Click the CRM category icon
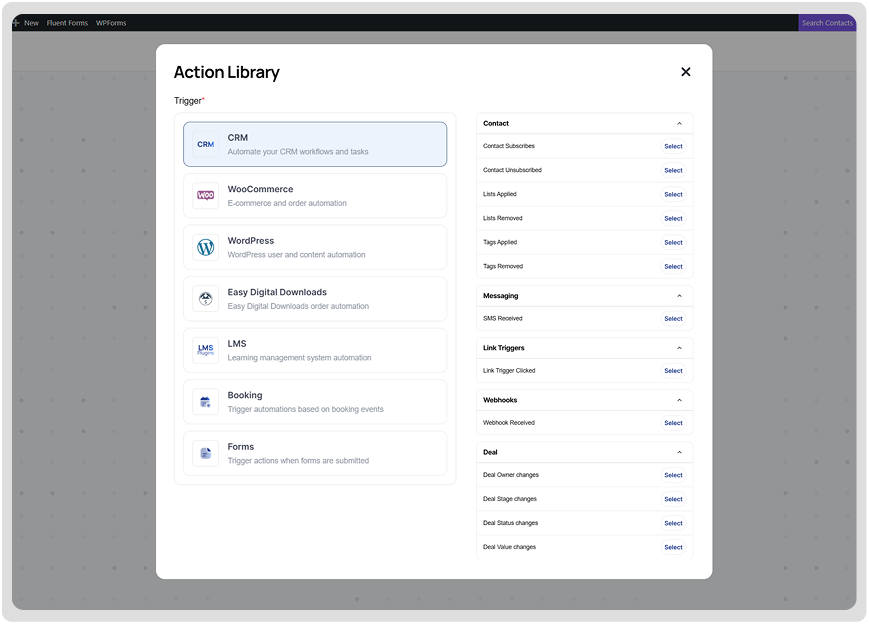Screen dimensions: 869x624 click(205, 144)
